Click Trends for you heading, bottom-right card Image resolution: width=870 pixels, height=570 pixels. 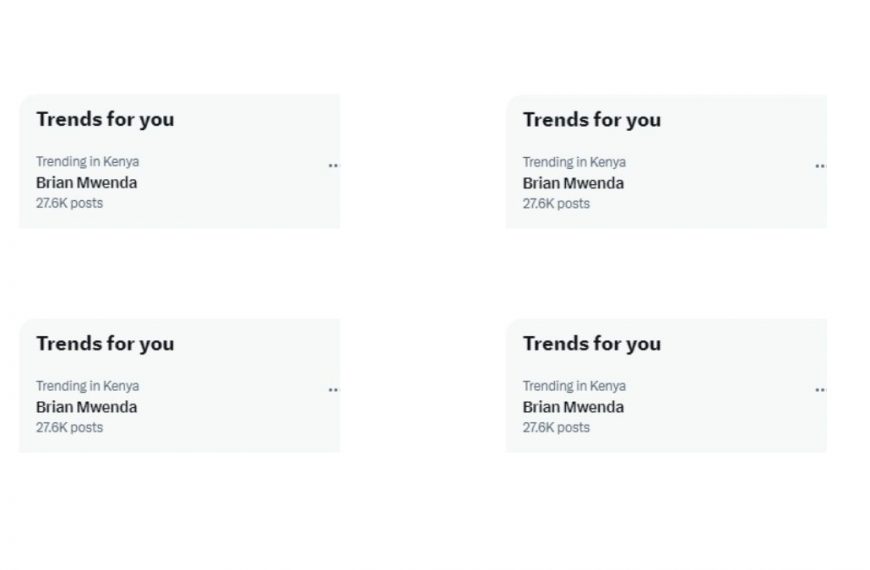[592, 344]
